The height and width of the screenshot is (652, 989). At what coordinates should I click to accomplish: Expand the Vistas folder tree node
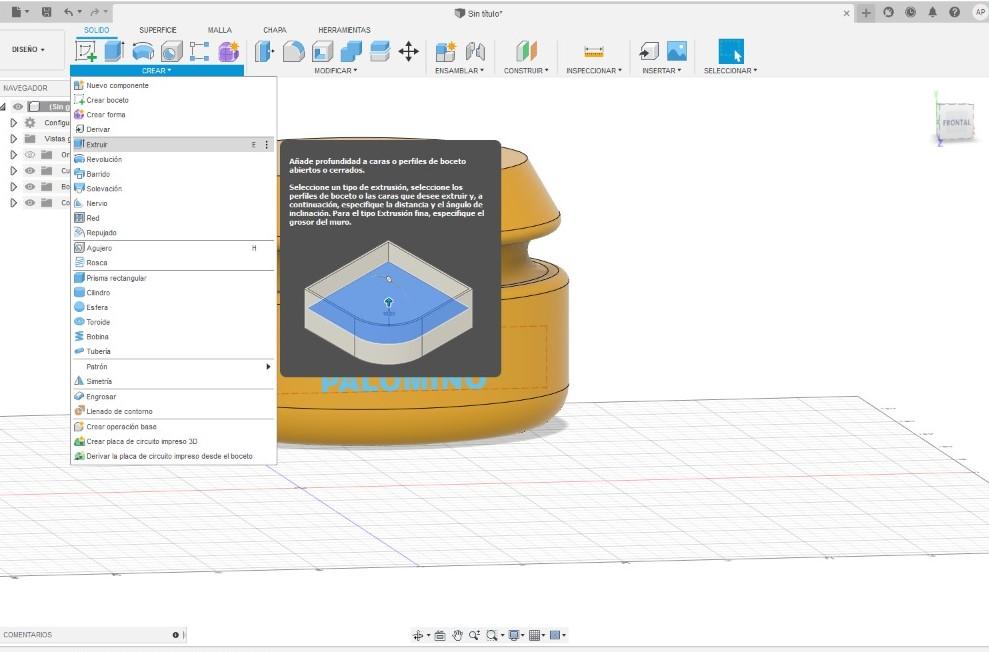(13, 138)
